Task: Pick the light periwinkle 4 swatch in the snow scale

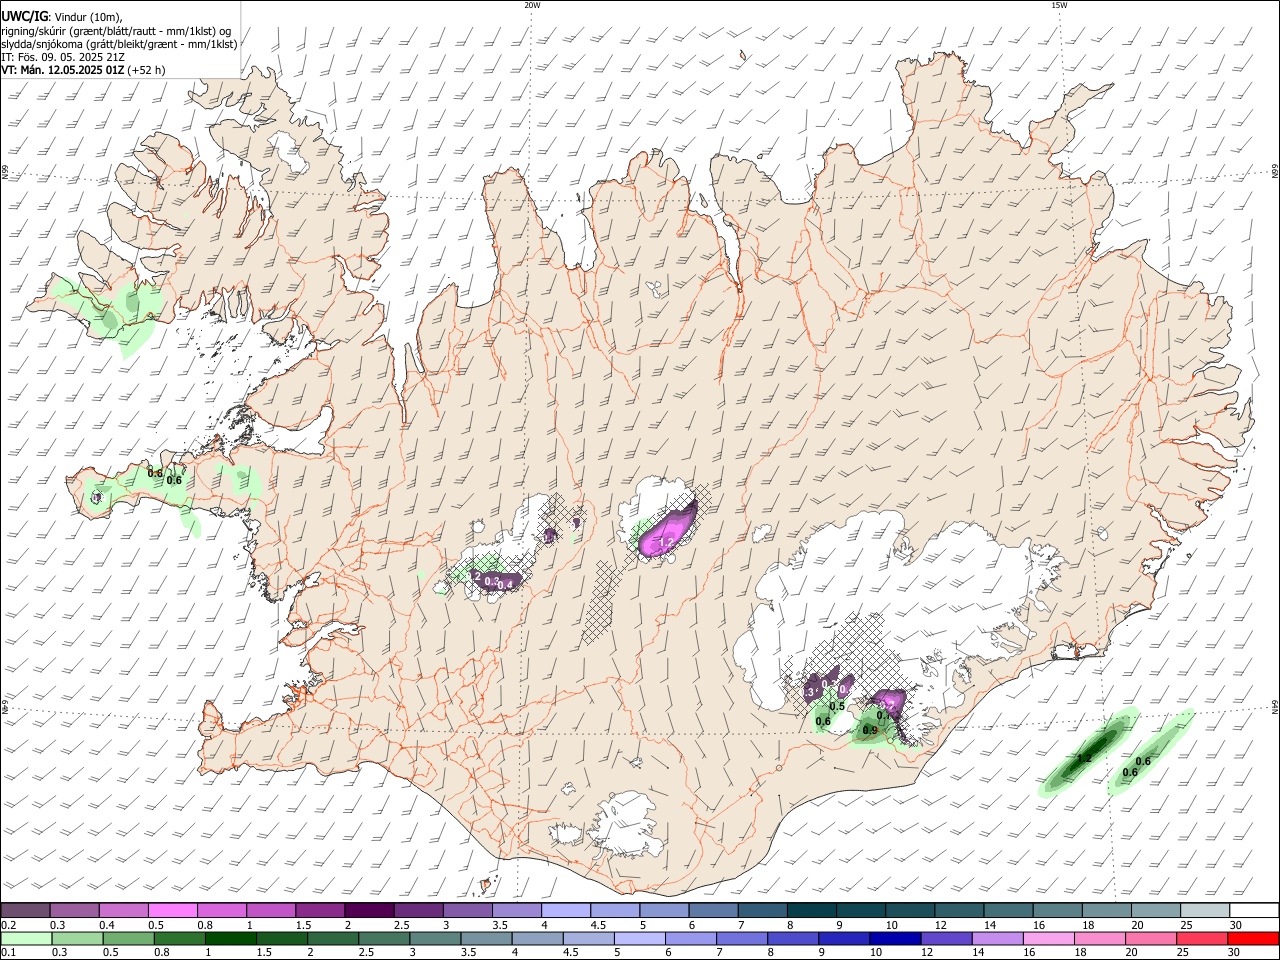Action: (x=566, y=910)
